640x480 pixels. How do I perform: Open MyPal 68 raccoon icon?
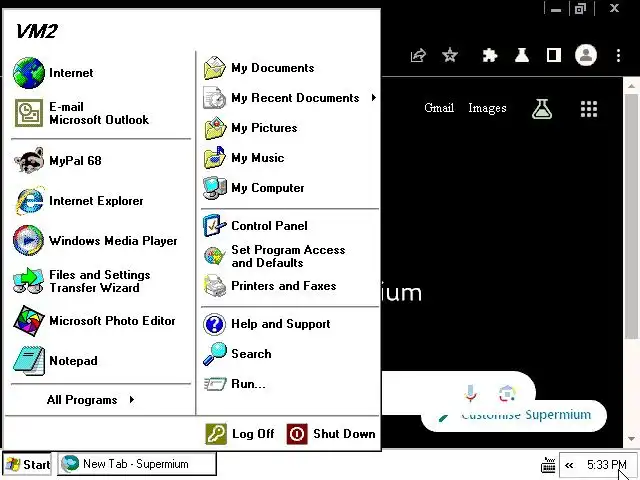(29, 160)
